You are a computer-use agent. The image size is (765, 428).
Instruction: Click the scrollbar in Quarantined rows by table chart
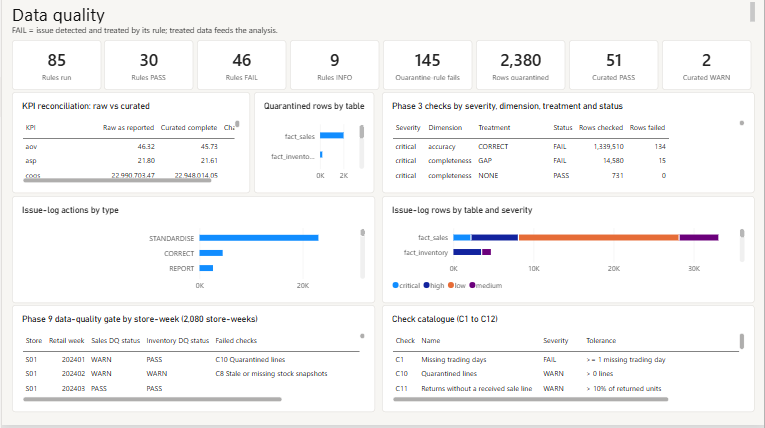[362, 132]
